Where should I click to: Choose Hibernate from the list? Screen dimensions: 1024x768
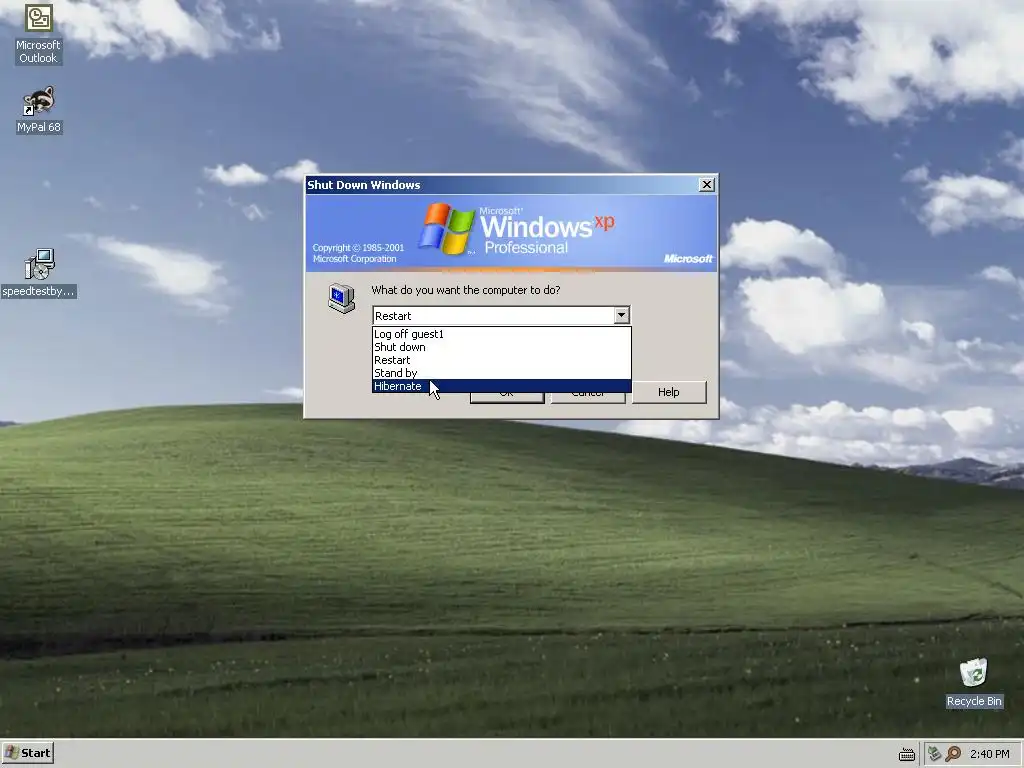click(x=502, y=386)
